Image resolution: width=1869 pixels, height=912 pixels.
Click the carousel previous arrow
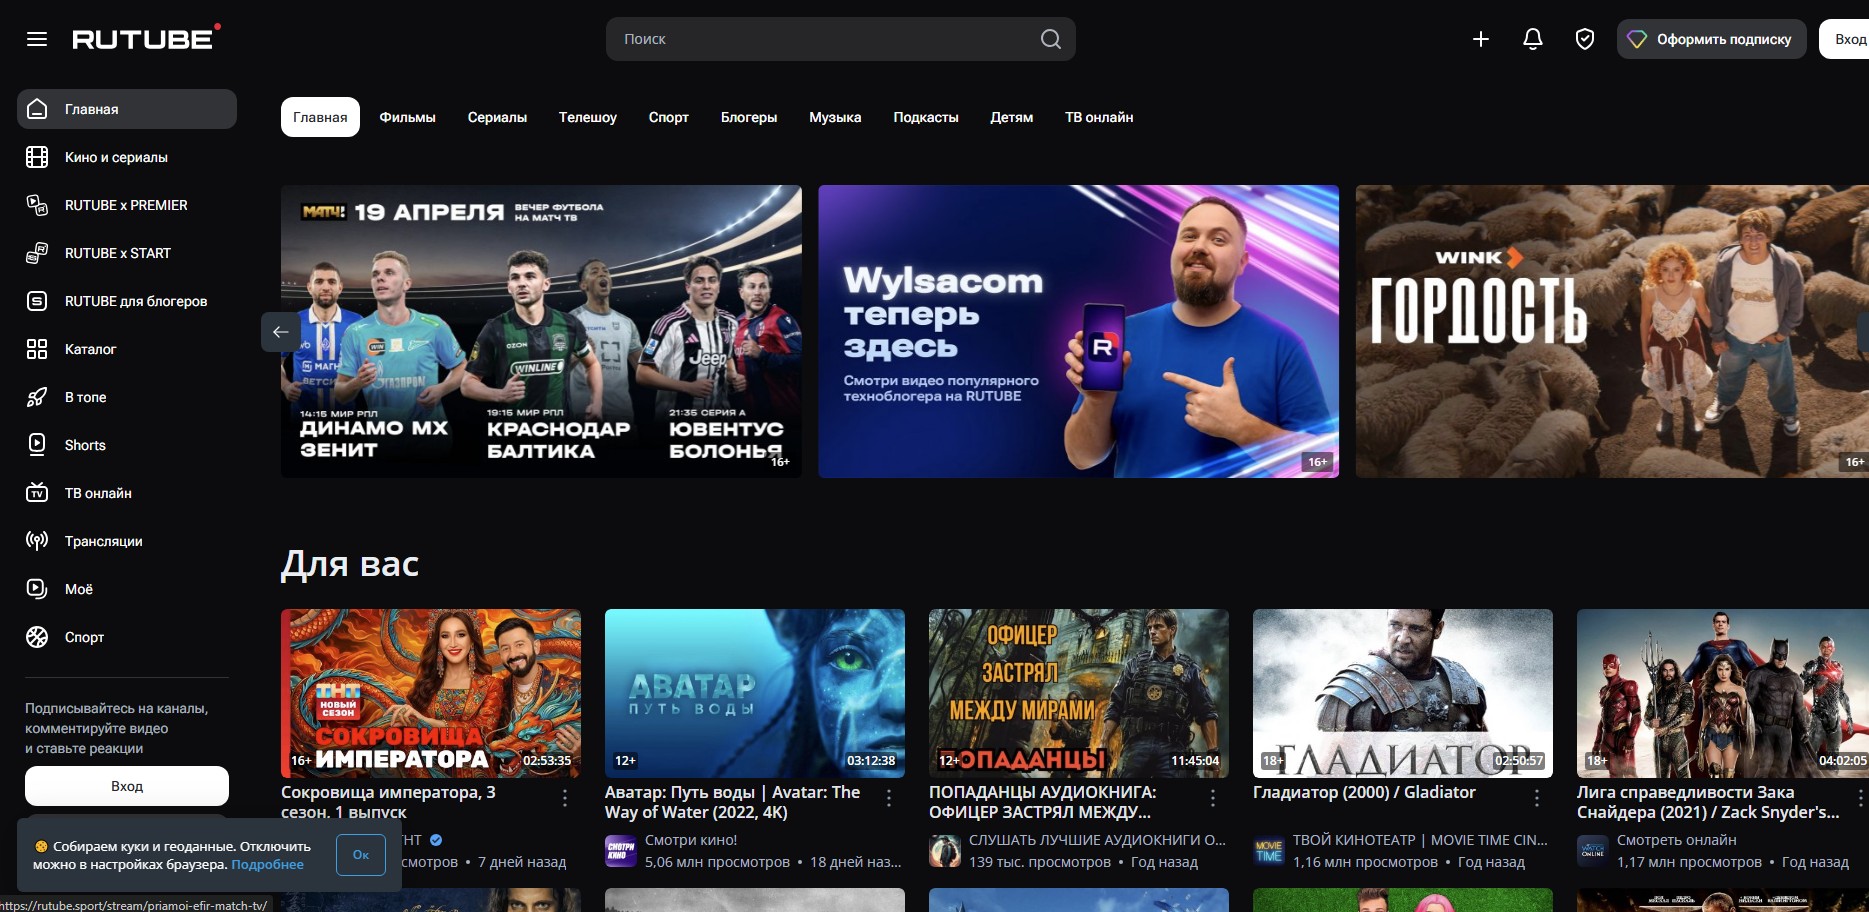click(x=281, y=332)
